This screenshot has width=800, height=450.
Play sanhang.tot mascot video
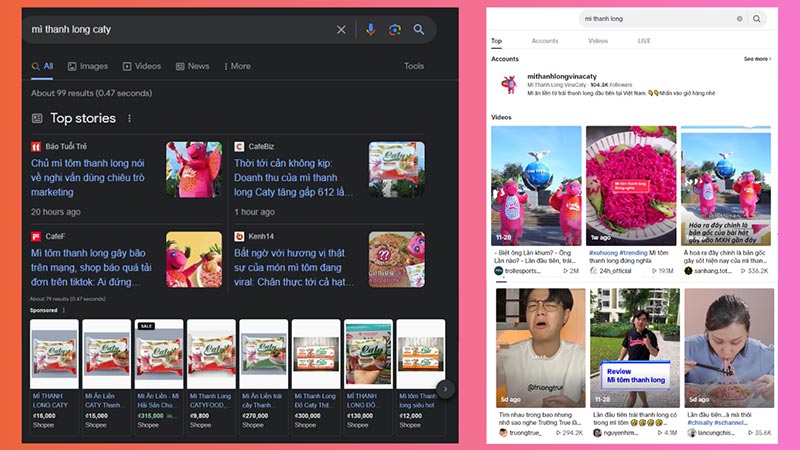(x=726, y=186)
